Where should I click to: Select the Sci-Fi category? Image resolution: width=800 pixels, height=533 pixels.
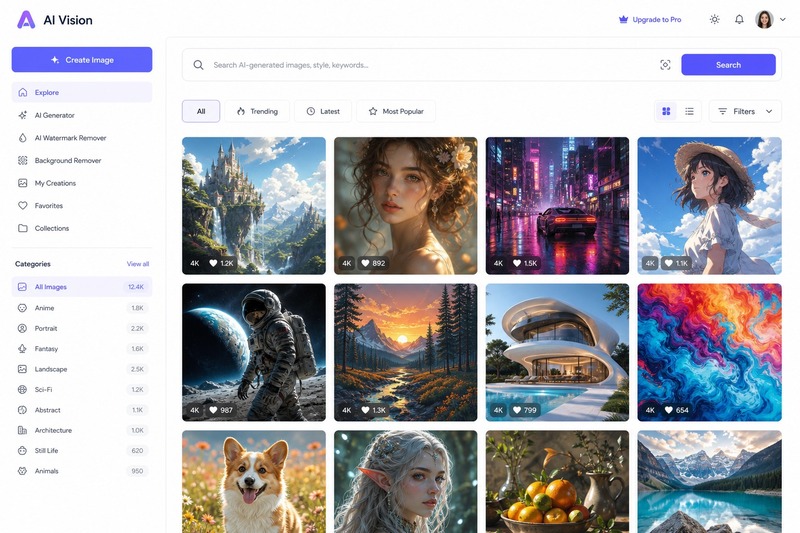tap(82, 390)
